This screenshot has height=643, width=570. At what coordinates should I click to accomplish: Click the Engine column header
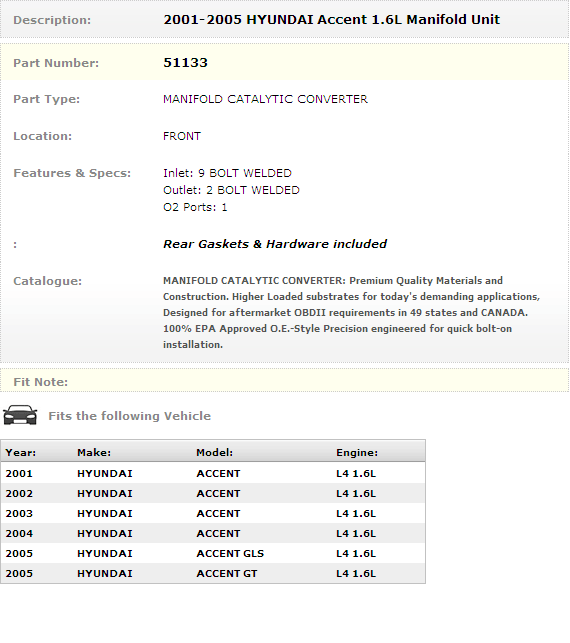click(x=357, y=452)
